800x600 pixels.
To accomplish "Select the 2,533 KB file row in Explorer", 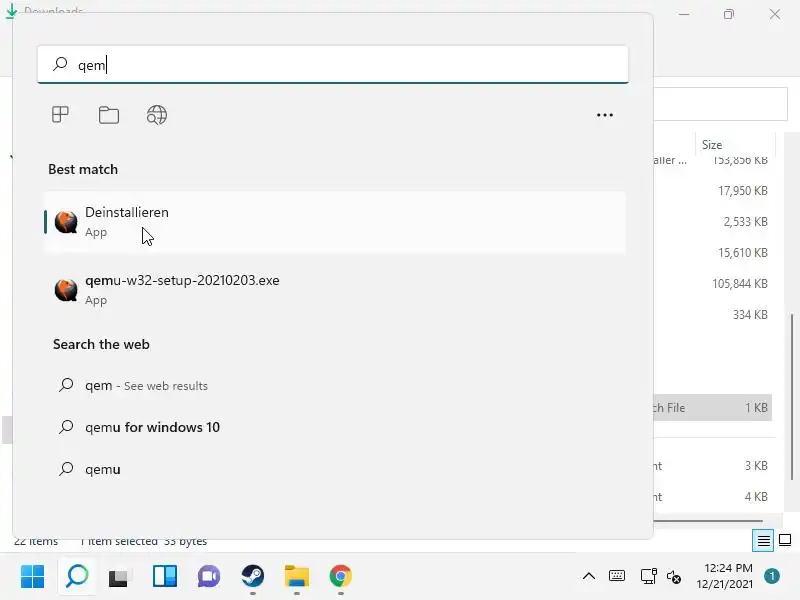I will click(713, 221).
